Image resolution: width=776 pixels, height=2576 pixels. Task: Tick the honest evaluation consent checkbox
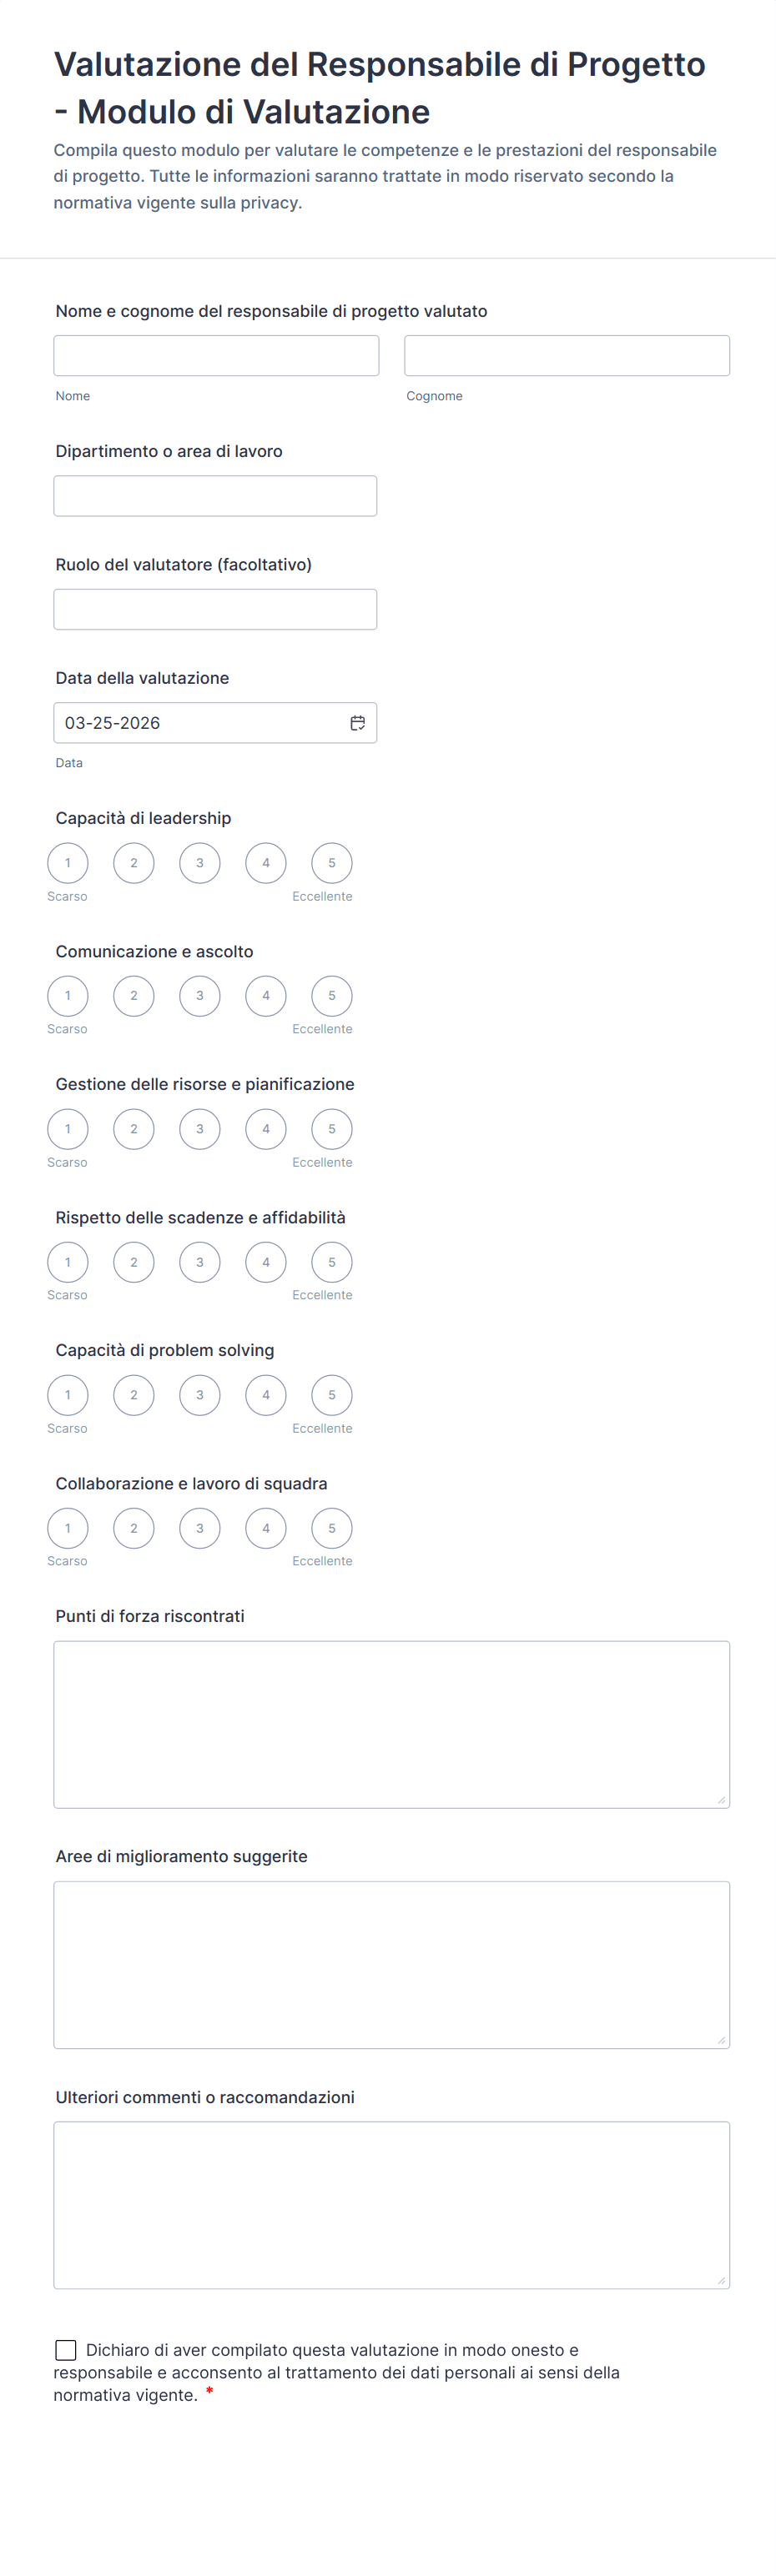66,2350
